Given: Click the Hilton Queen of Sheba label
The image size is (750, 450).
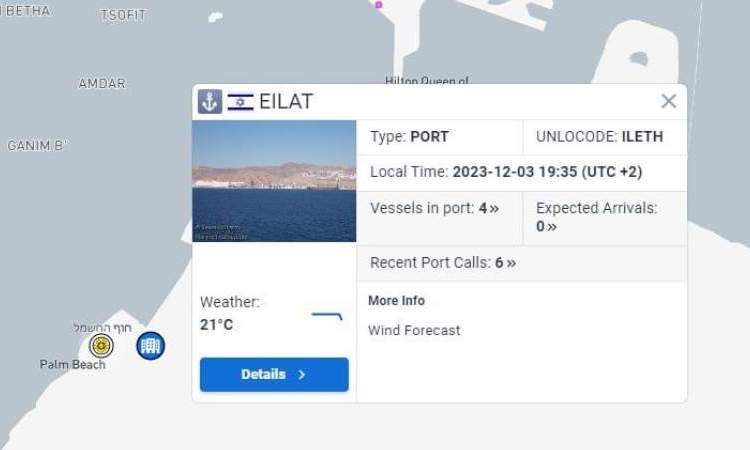Looking at the screenshot, I should 427,80.
